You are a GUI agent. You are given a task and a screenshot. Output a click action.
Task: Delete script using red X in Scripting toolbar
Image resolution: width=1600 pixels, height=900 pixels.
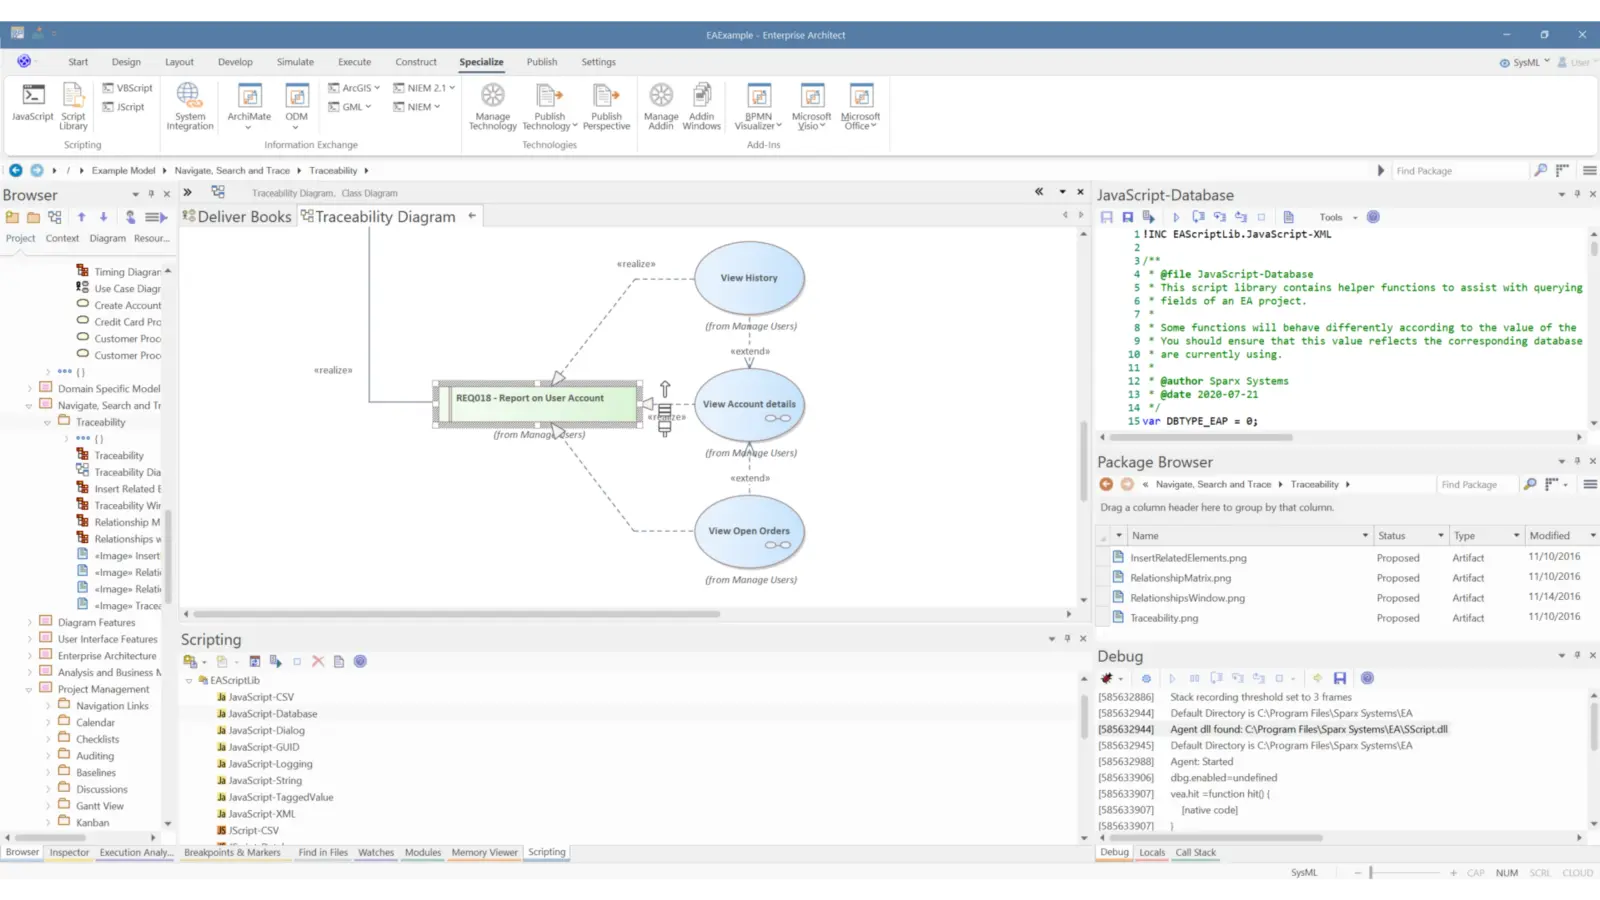(x=318, y=660)
